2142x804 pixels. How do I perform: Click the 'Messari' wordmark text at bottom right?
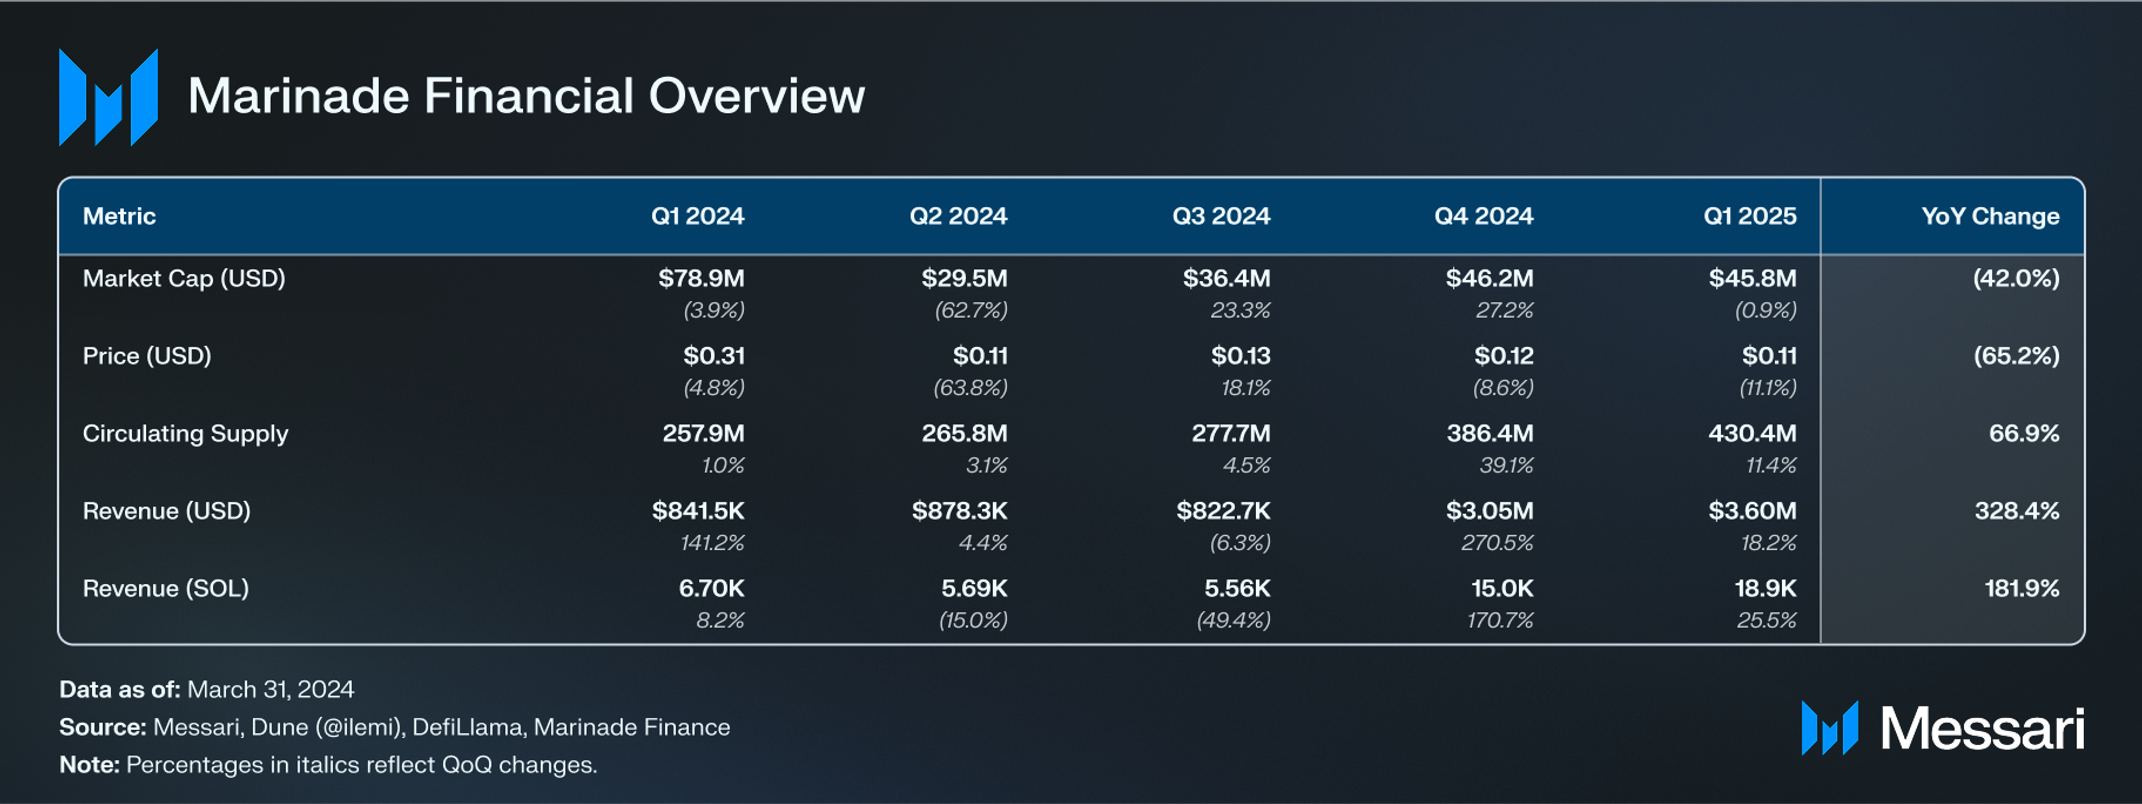(1982, 728)
